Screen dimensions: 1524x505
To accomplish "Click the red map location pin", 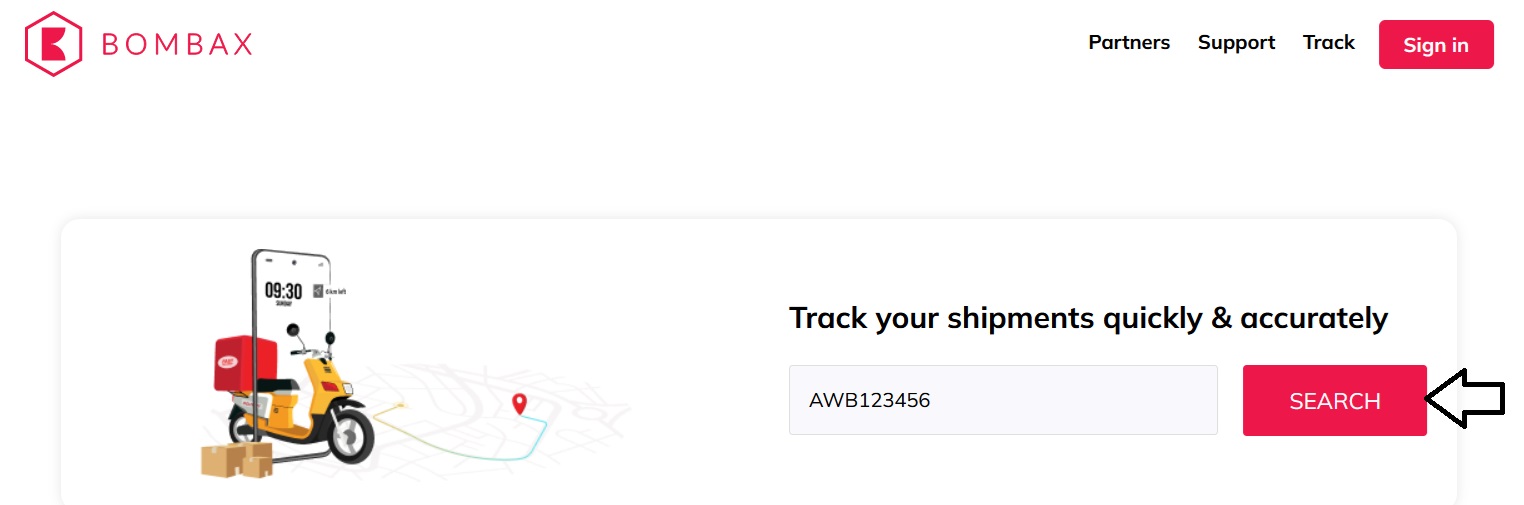I will [x=518, y=404].
